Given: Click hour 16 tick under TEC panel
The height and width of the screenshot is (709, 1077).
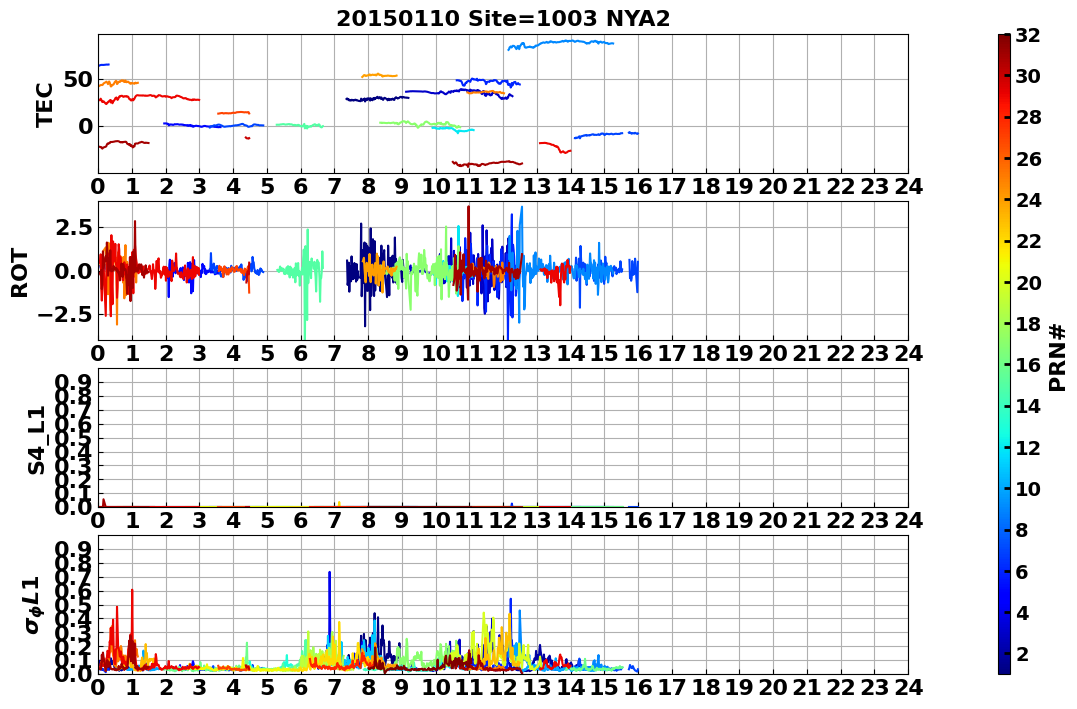Looking at the screenshot, I should click(x=638, y=186).
